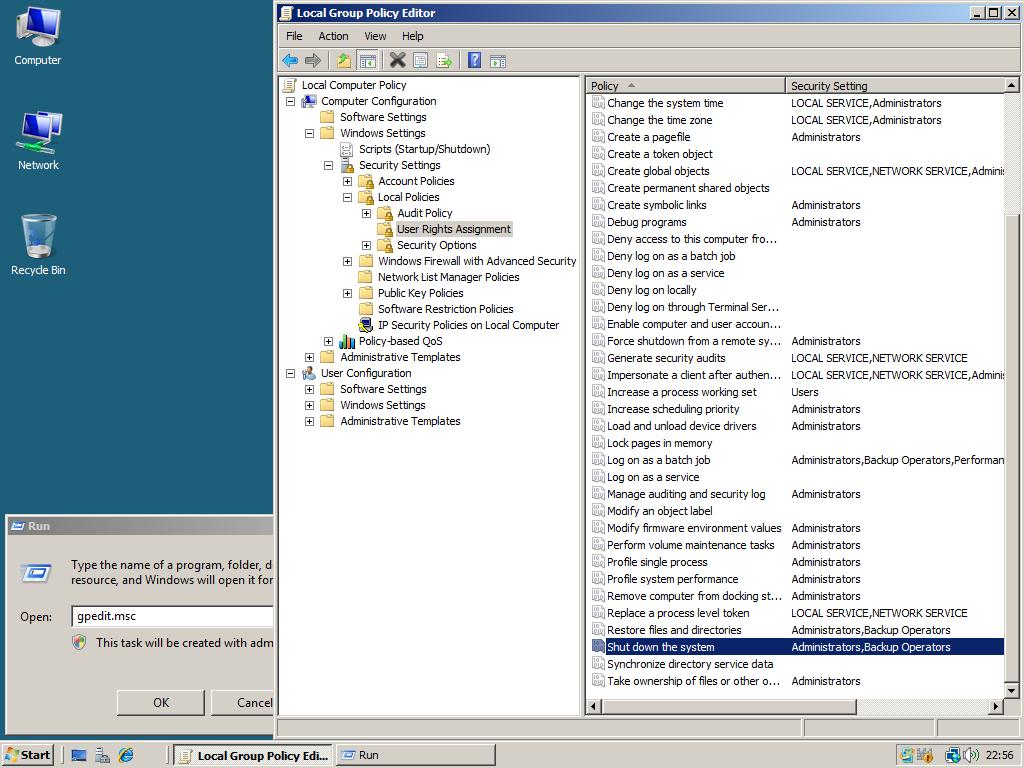Expand the Account Policies node
This screenshot has width=1024, height=768.
[347, 182]
